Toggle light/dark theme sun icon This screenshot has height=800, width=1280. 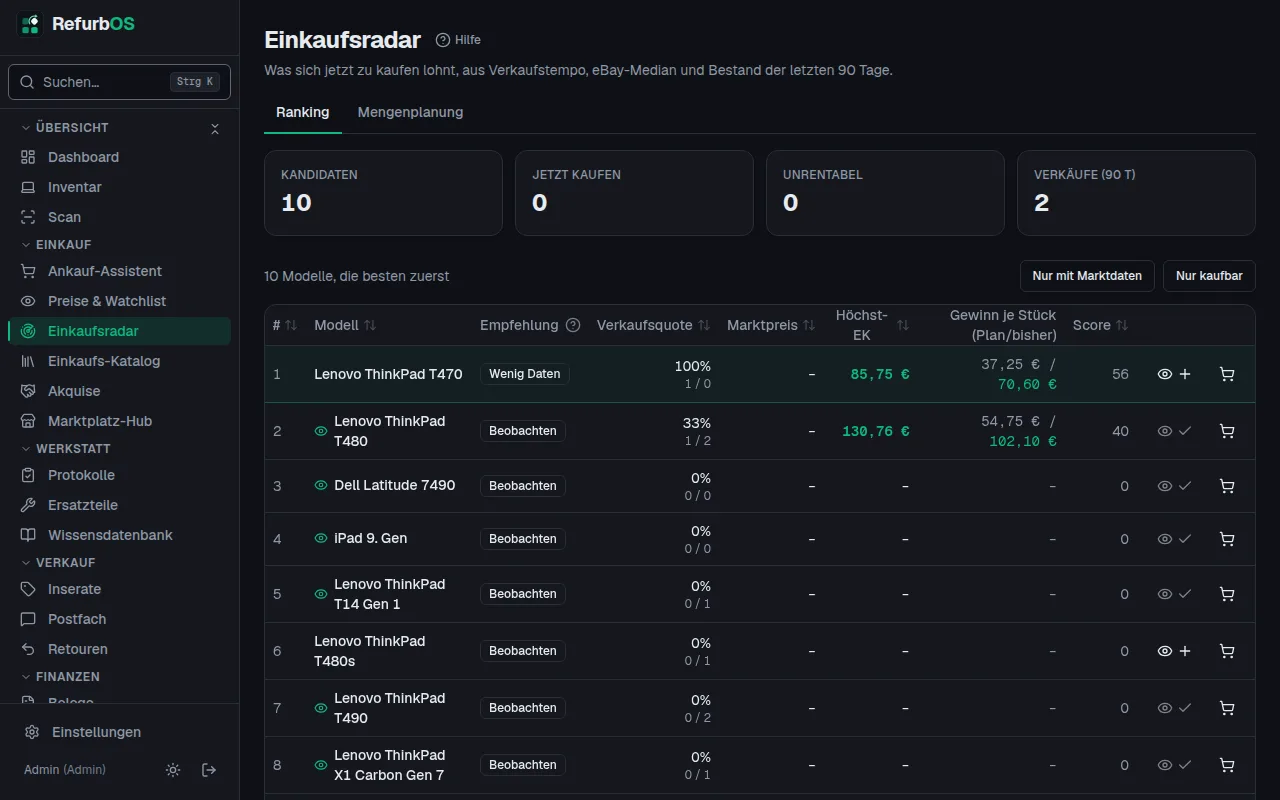tap(173, 770)
